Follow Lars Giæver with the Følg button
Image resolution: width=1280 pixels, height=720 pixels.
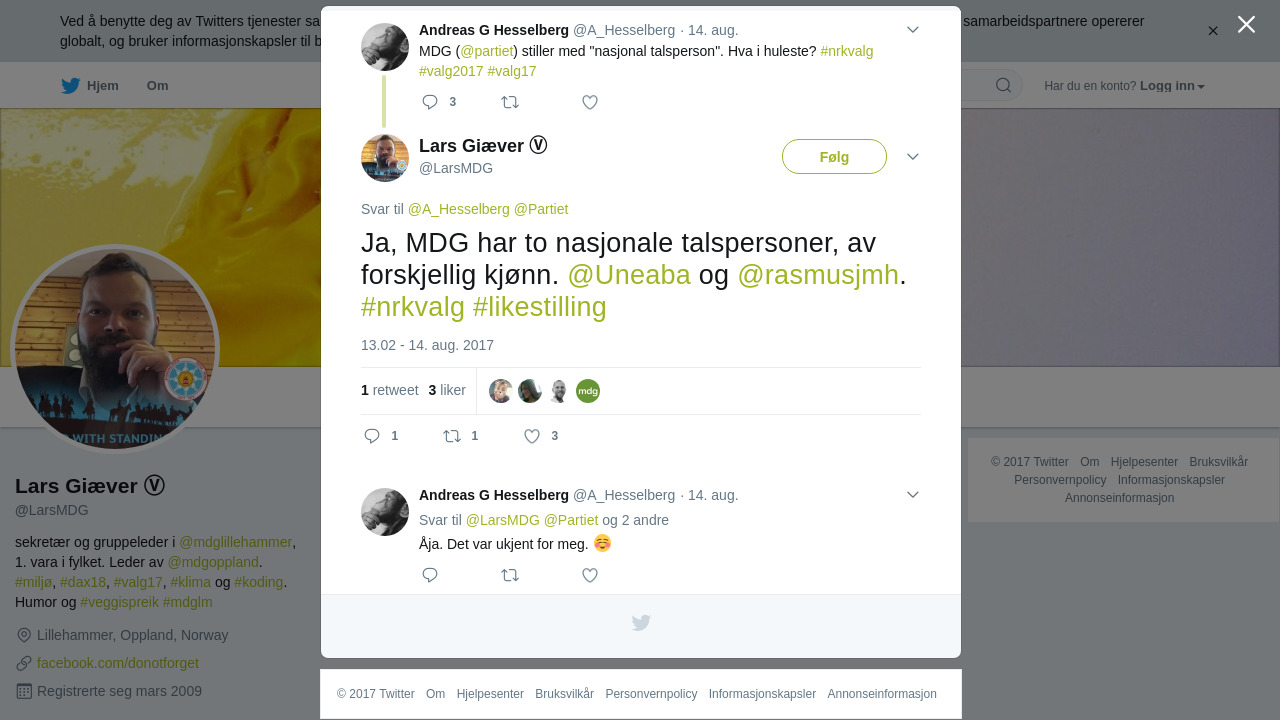(834, 157)
